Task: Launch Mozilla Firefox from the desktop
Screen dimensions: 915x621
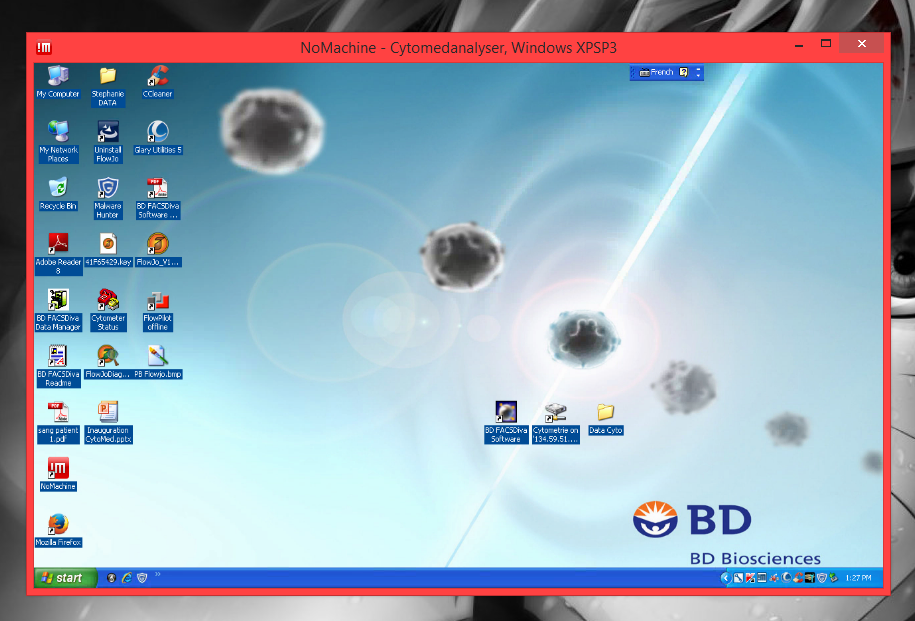Action: pyautogui.click(x=58, y=530)
